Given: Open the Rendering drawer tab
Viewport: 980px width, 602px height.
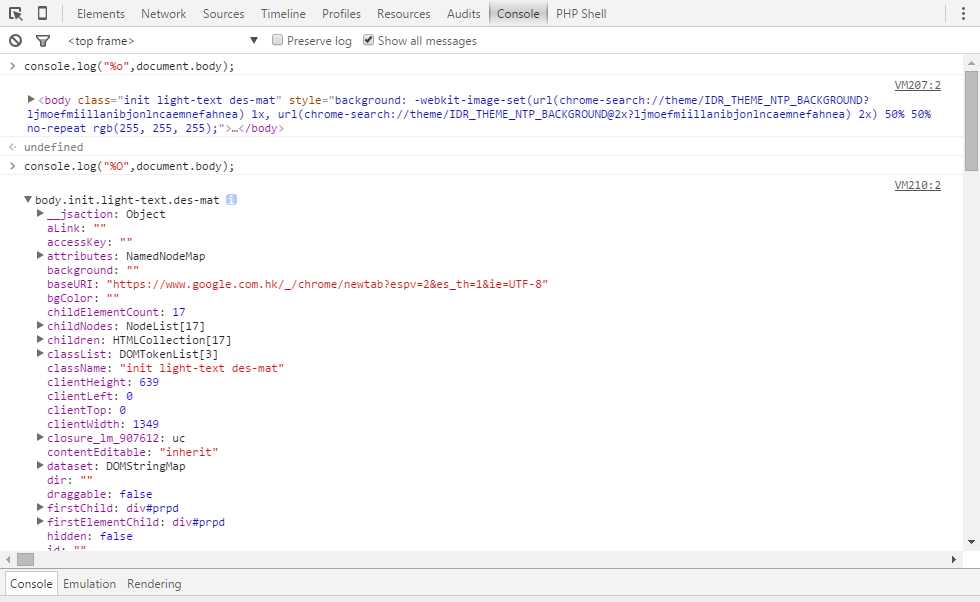Looking at the screenshot, I should [154, 584].
